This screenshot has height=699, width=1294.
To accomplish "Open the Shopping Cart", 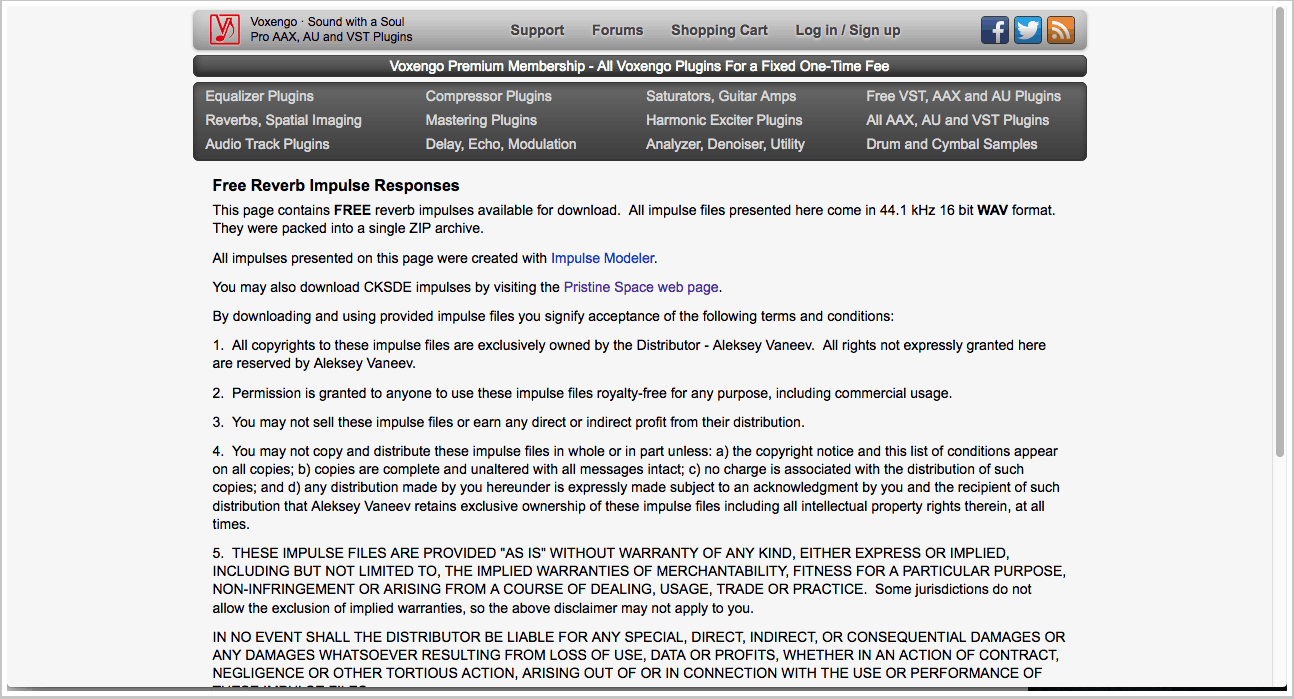I will 719,30.
